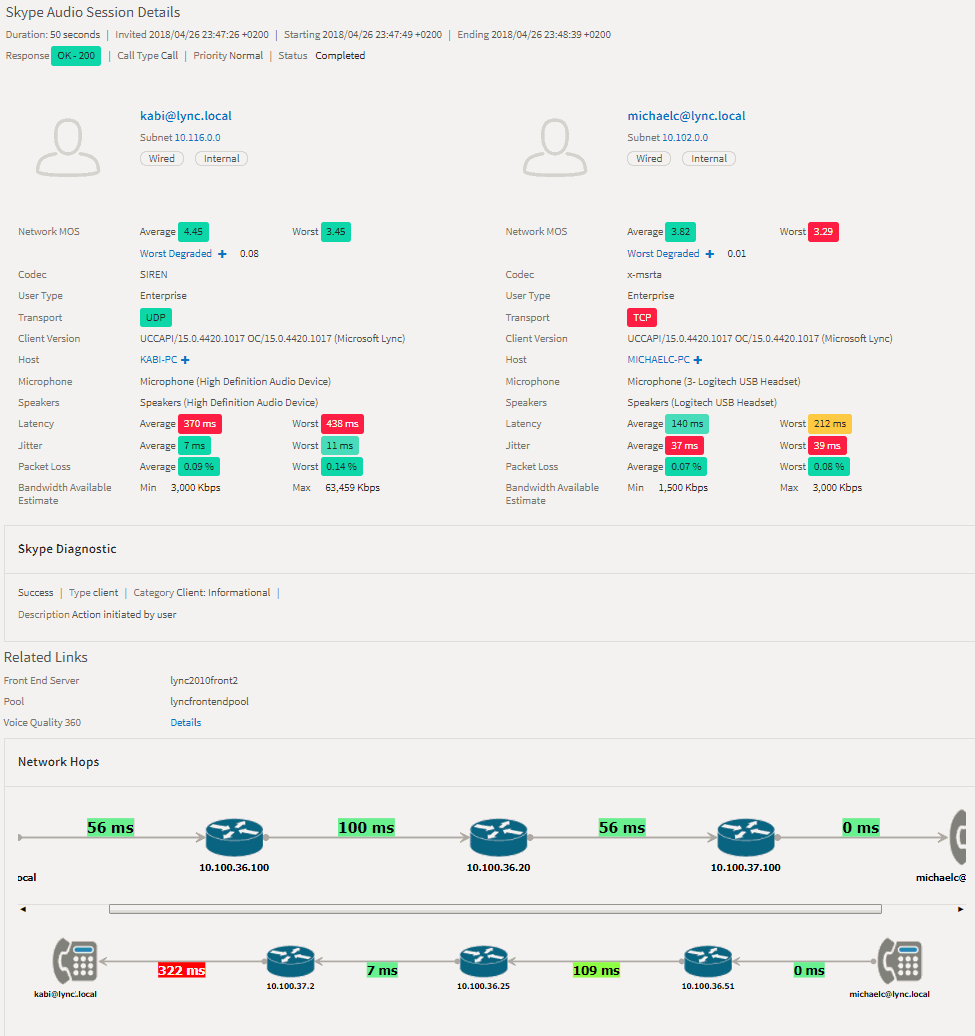The height and width of the screenshot is (1036, 975).
Task: Click the Description Action initiated by user text
Action: [x=97, y=614]
